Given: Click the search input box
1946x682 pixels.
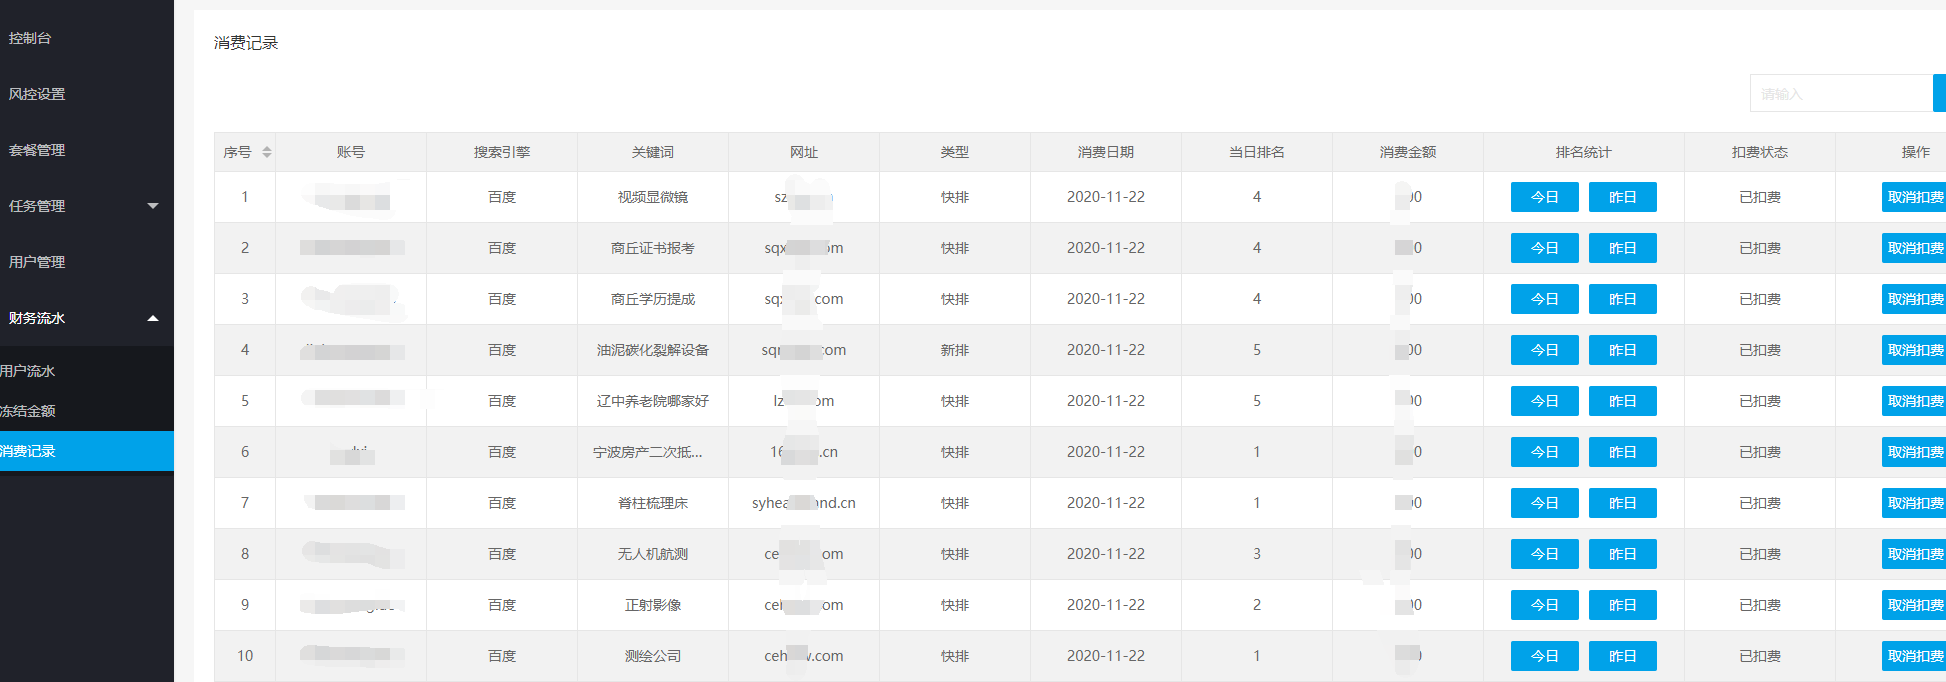Looking at the screenshot, I should click(1840, 94).
